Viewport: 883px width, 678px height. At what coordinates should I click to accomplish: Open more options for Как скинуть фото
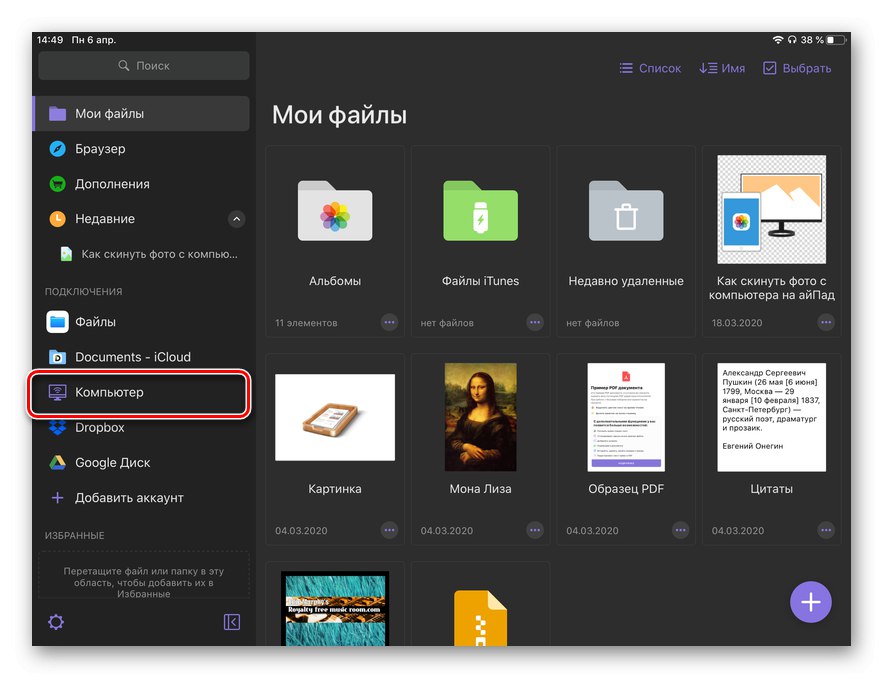click(x=826, y=323)
